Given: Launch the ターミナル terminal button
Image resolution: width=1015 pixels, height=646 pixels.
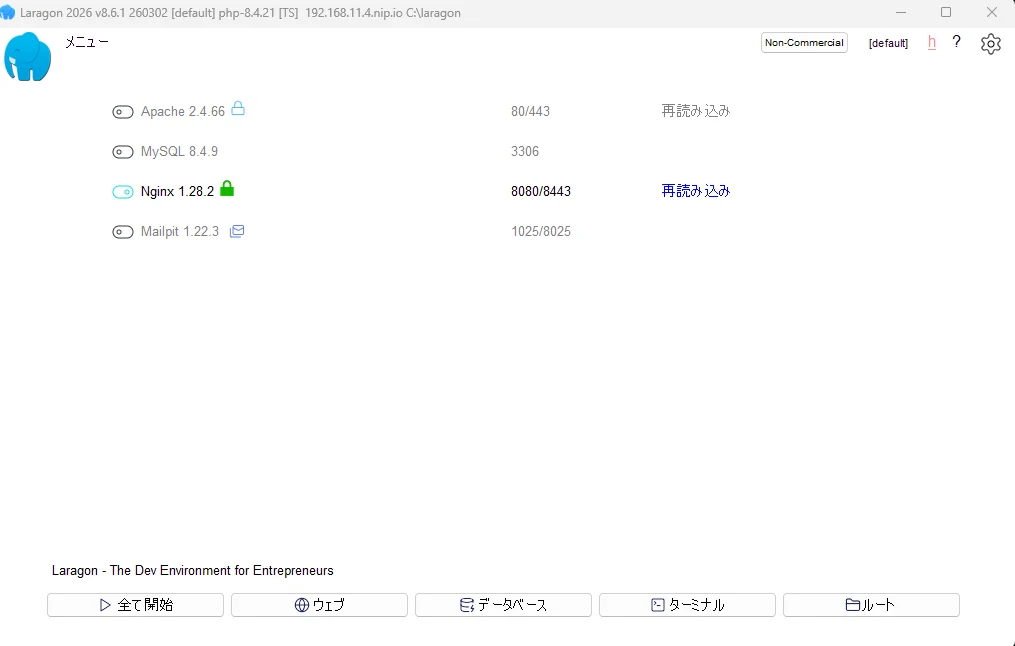Looking at the screenshot, I should [x=687, y=605].
